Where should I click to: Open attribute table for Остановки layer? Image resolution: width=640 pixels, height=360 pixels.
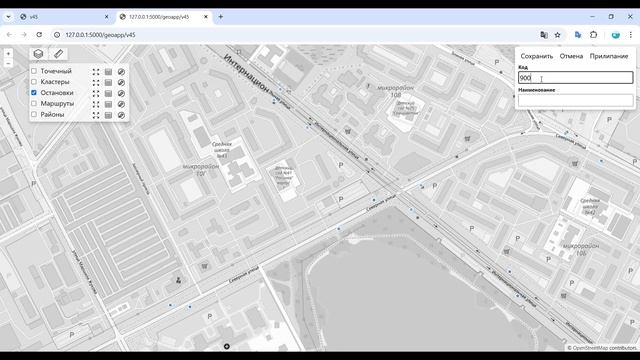108,93
